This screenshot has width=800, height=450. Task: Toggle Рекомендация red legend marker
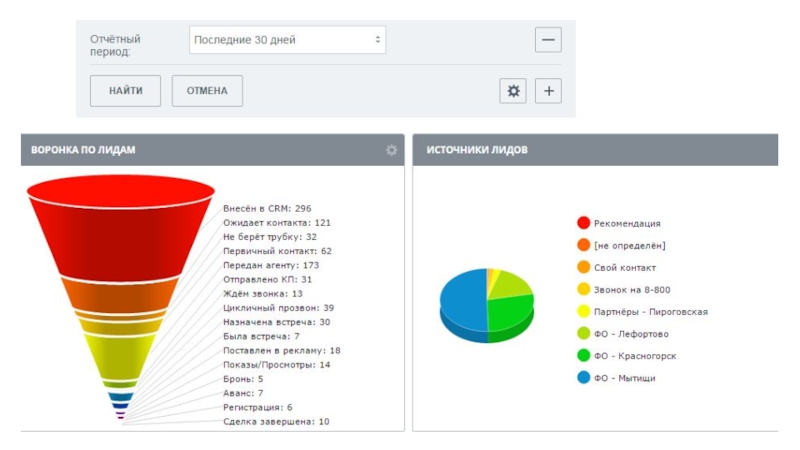point(583,223)
